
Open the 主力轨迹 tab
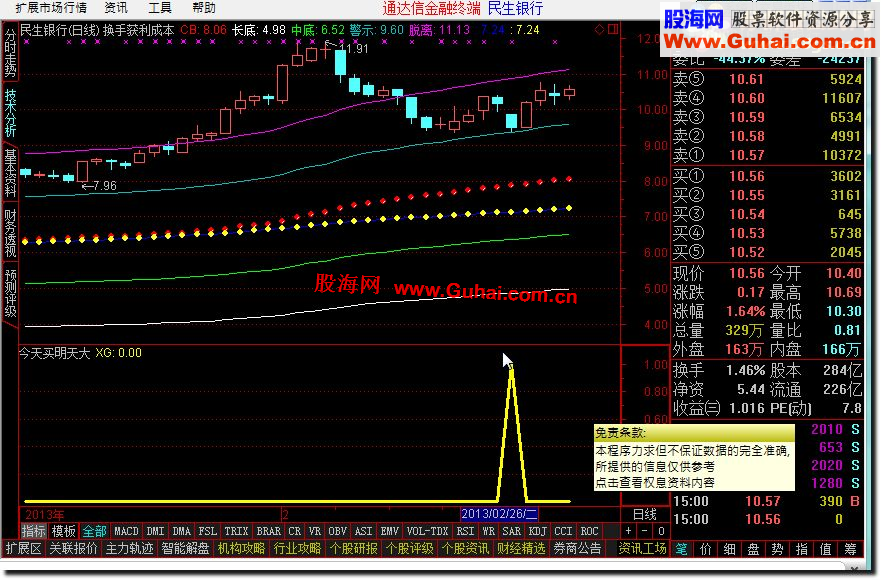pyautogui.click(x=129, y=548)
